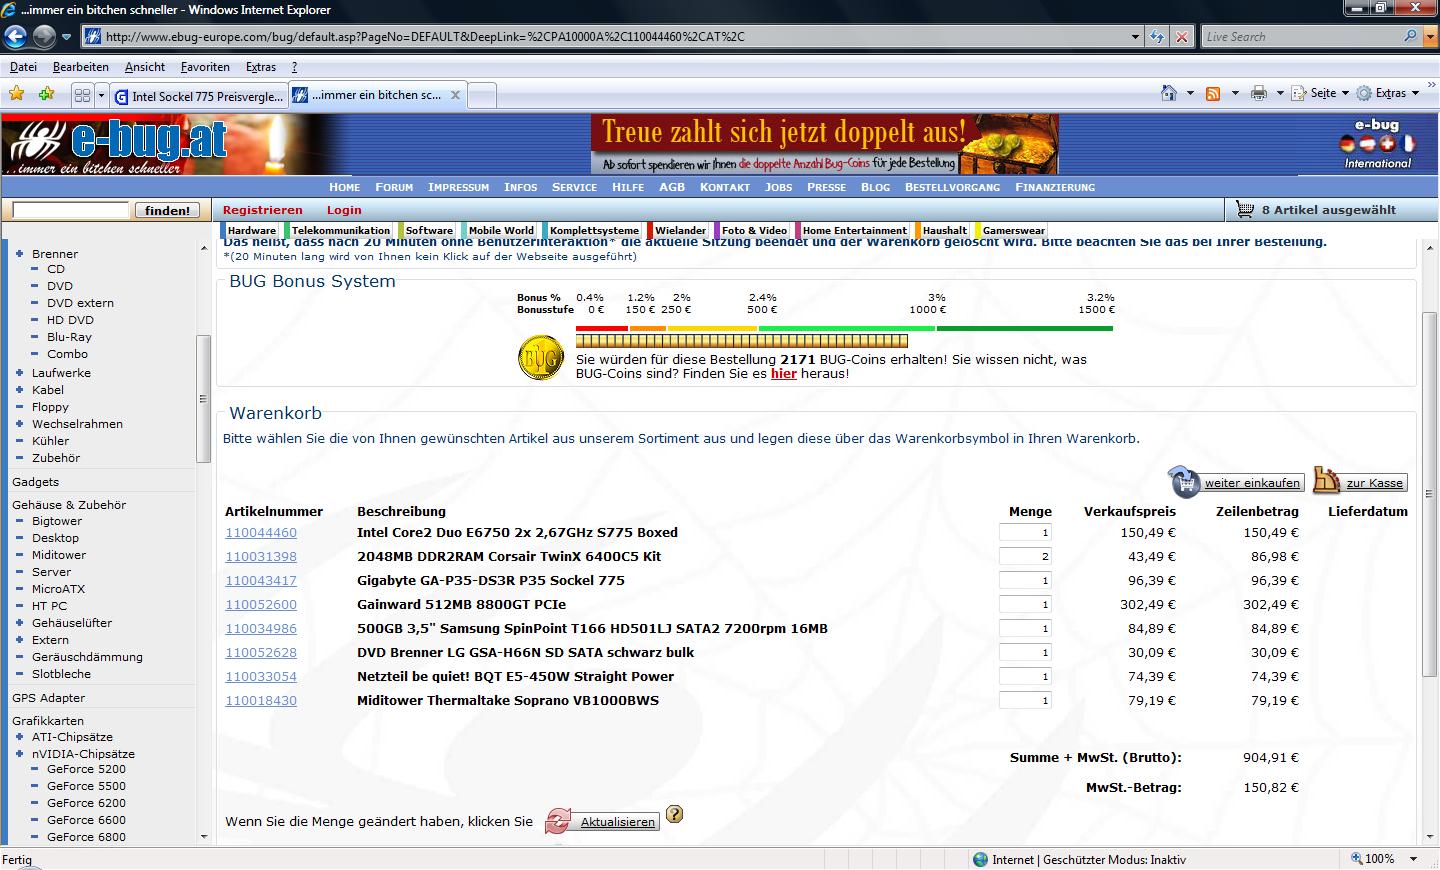Viewport: 1440px width, 870px height.
Task: Click the browser Forward arrow button
Action: (x=44, y=37)
